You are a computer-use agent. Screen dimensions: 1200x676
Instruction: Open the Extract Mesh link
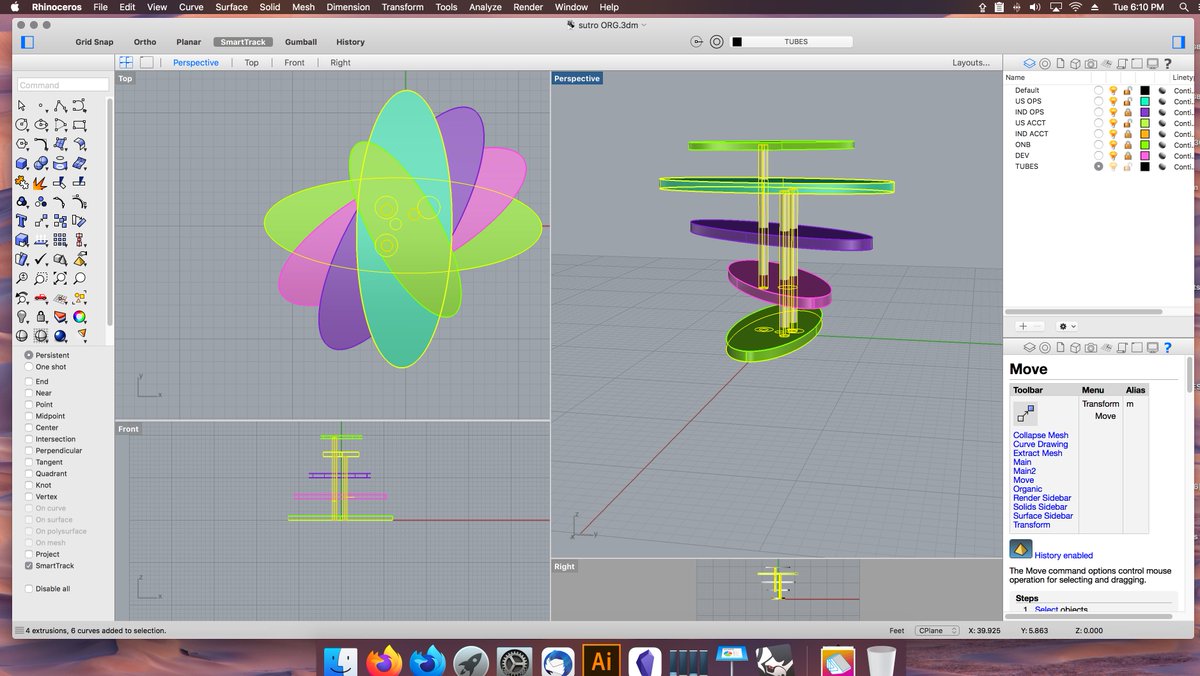(x=1037, y=453)
